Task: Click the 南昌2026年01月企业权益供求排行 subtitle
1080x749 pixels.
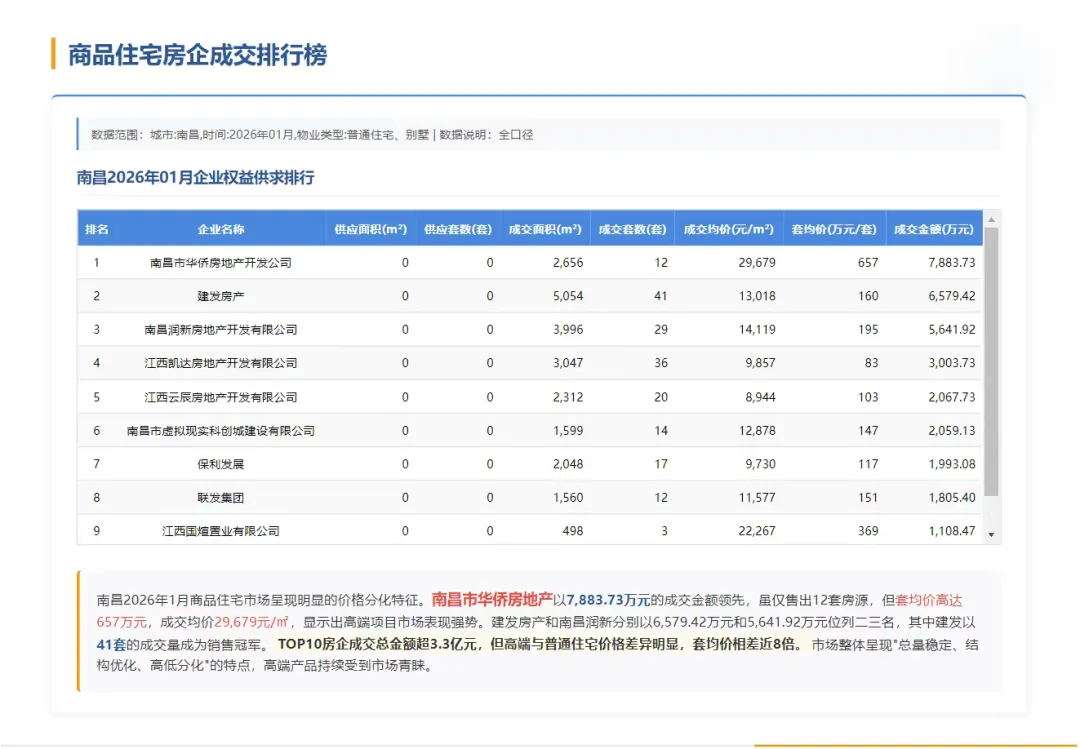Action: click(196, 178)
